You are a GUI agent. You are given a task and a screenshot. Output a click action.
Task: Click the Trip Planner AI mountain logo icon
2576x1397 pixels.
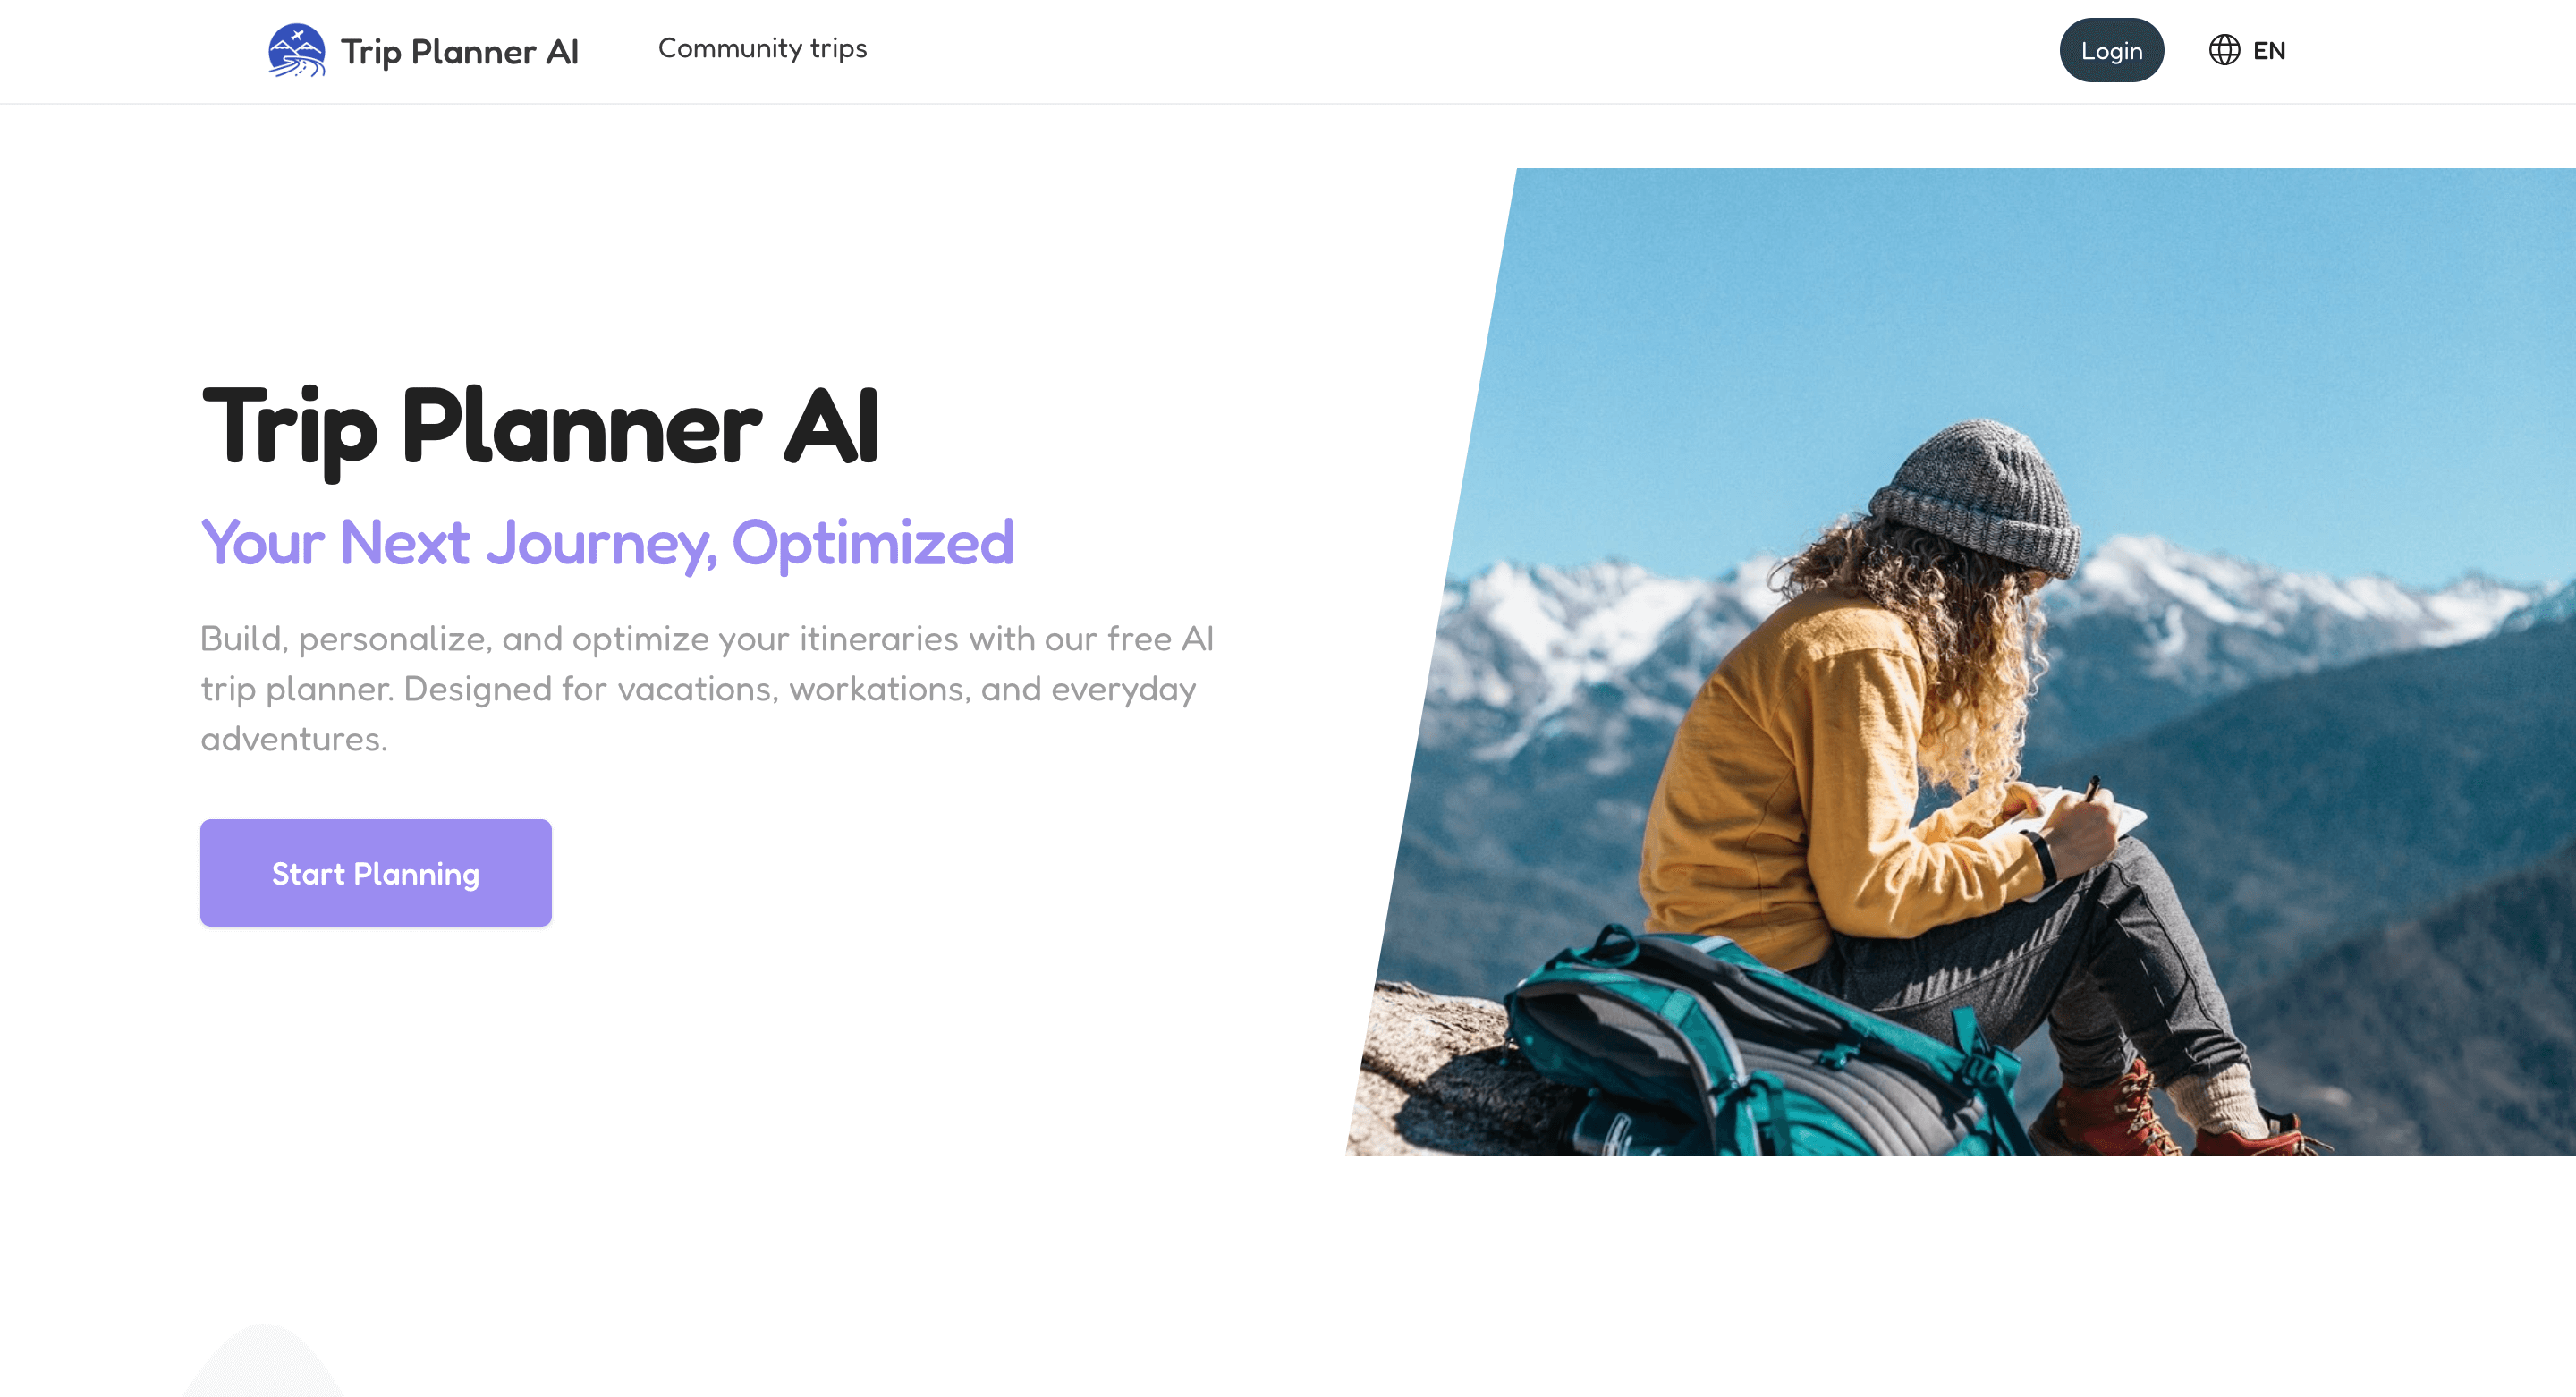pyautogui.click(x=297, y=50)
